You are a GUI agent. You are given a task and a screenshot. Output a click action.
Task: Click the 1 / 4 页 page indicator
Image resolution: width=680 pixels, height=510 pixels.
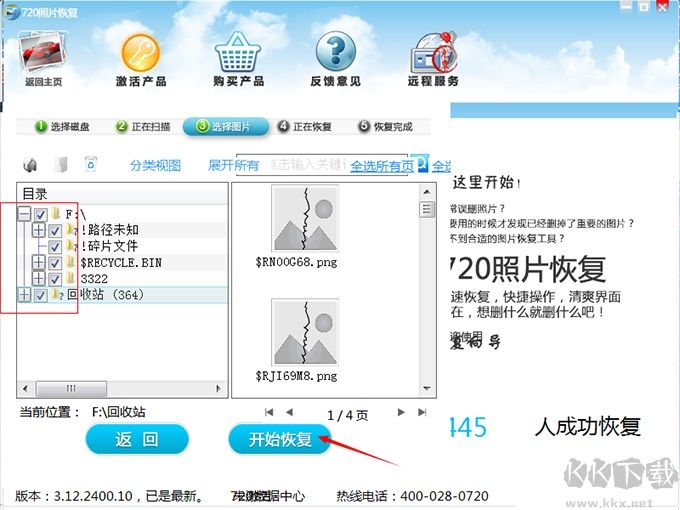347,415
